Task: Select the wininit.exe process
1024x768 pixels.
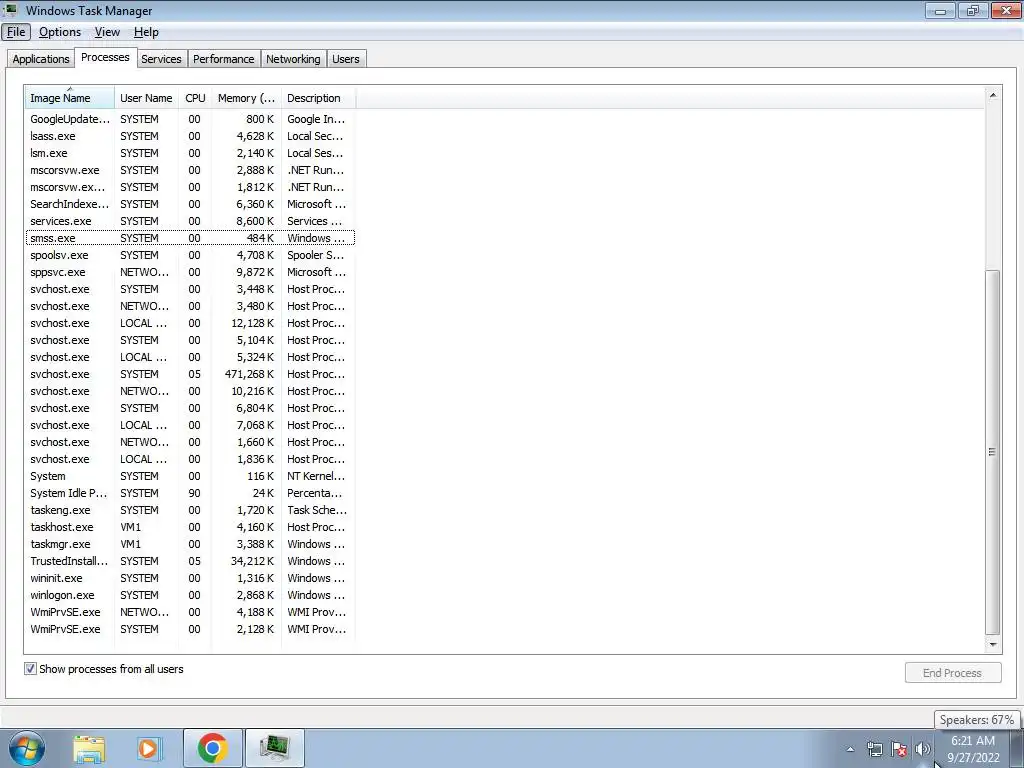Action: [x=190, y=578]
